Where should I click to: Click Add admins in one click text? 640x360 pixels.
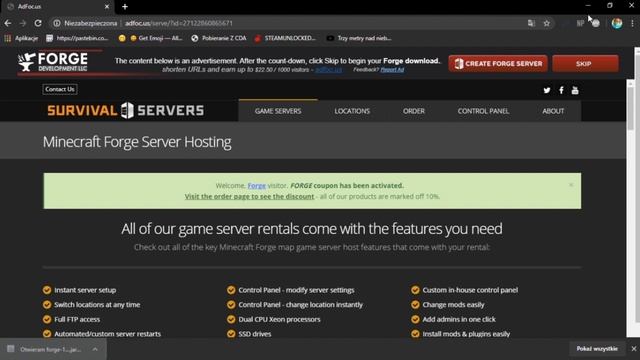pos(459,319)
